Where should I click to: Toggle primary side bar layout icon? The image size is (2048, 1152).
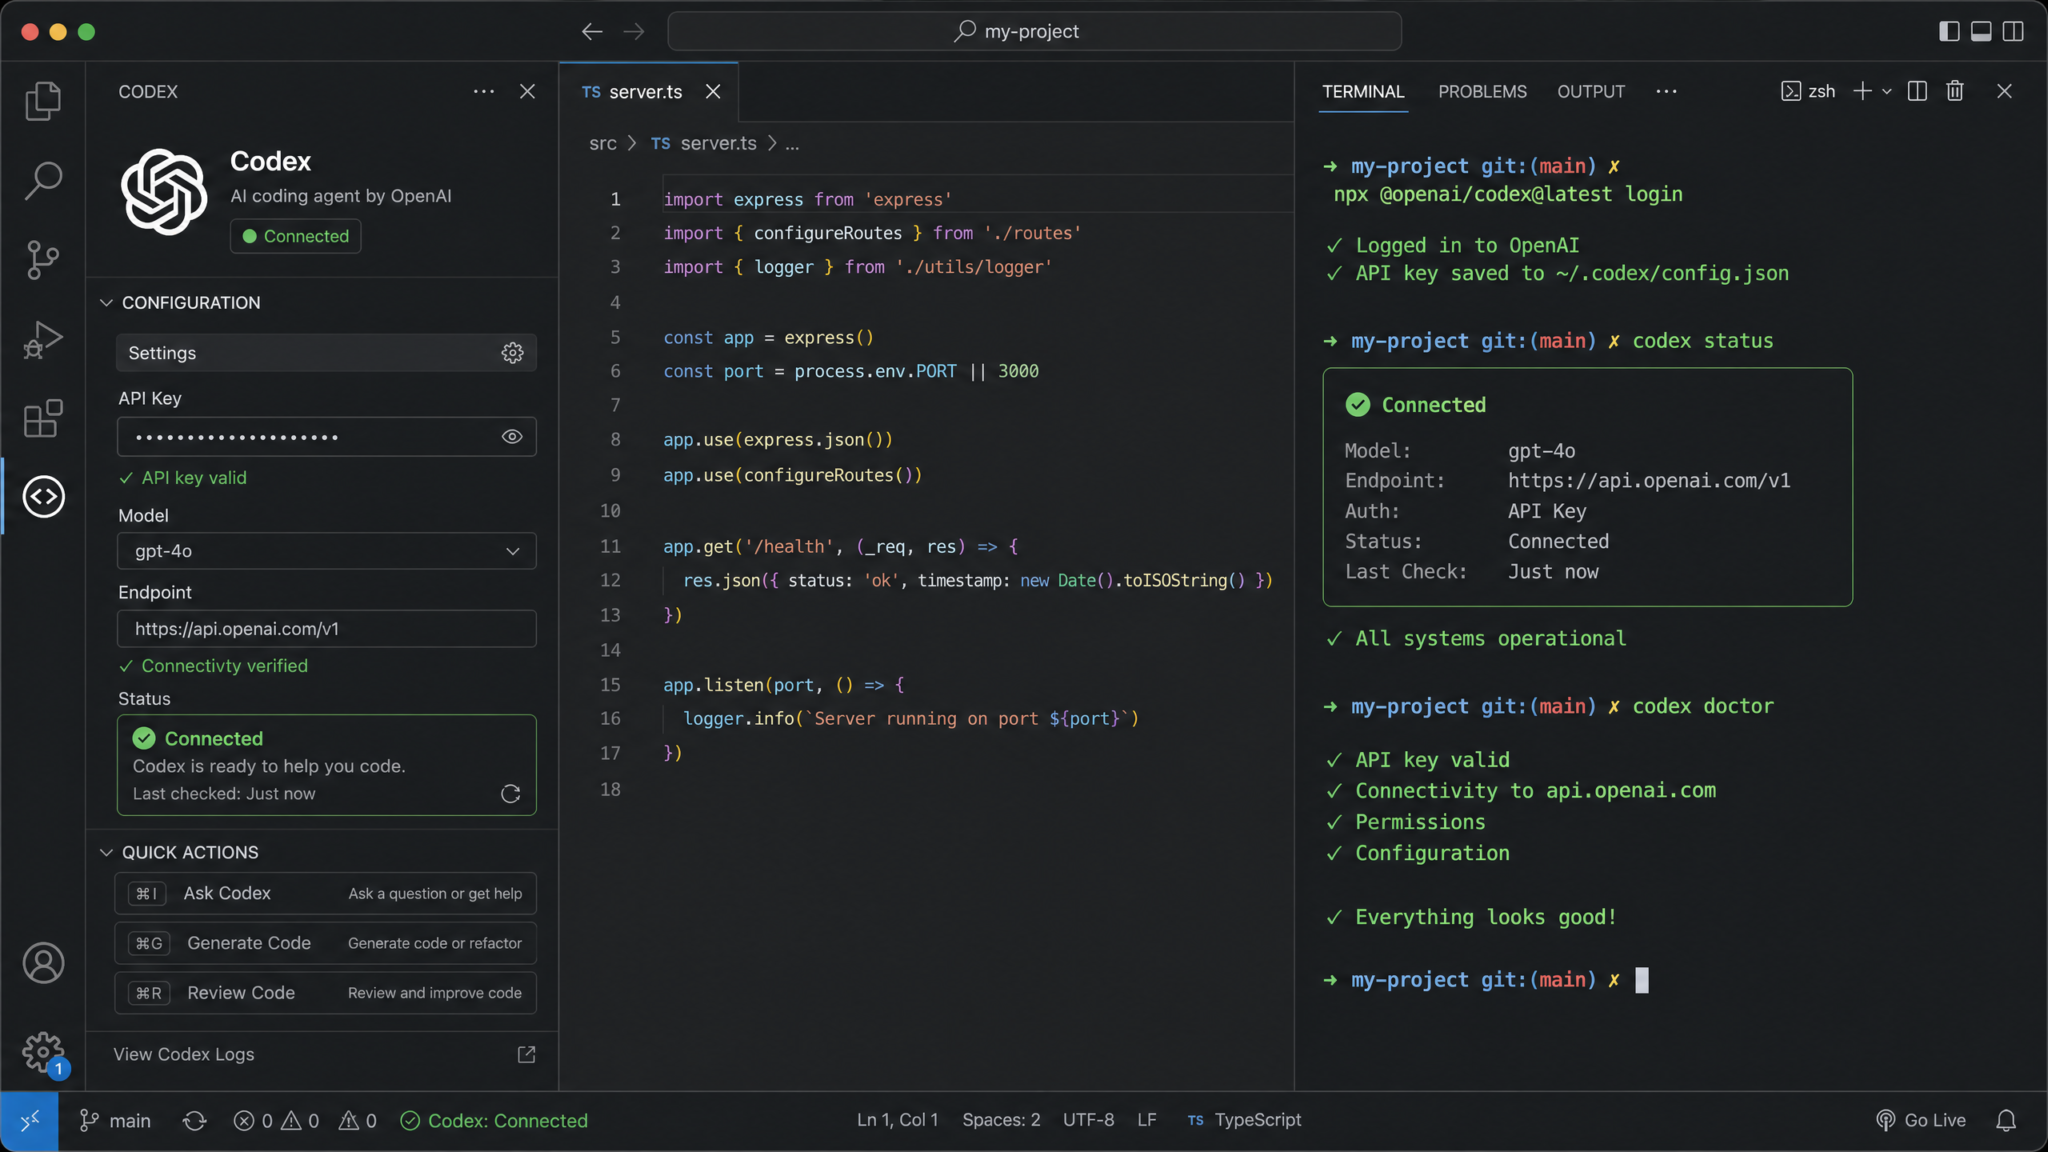click(x=1949, y=31)
